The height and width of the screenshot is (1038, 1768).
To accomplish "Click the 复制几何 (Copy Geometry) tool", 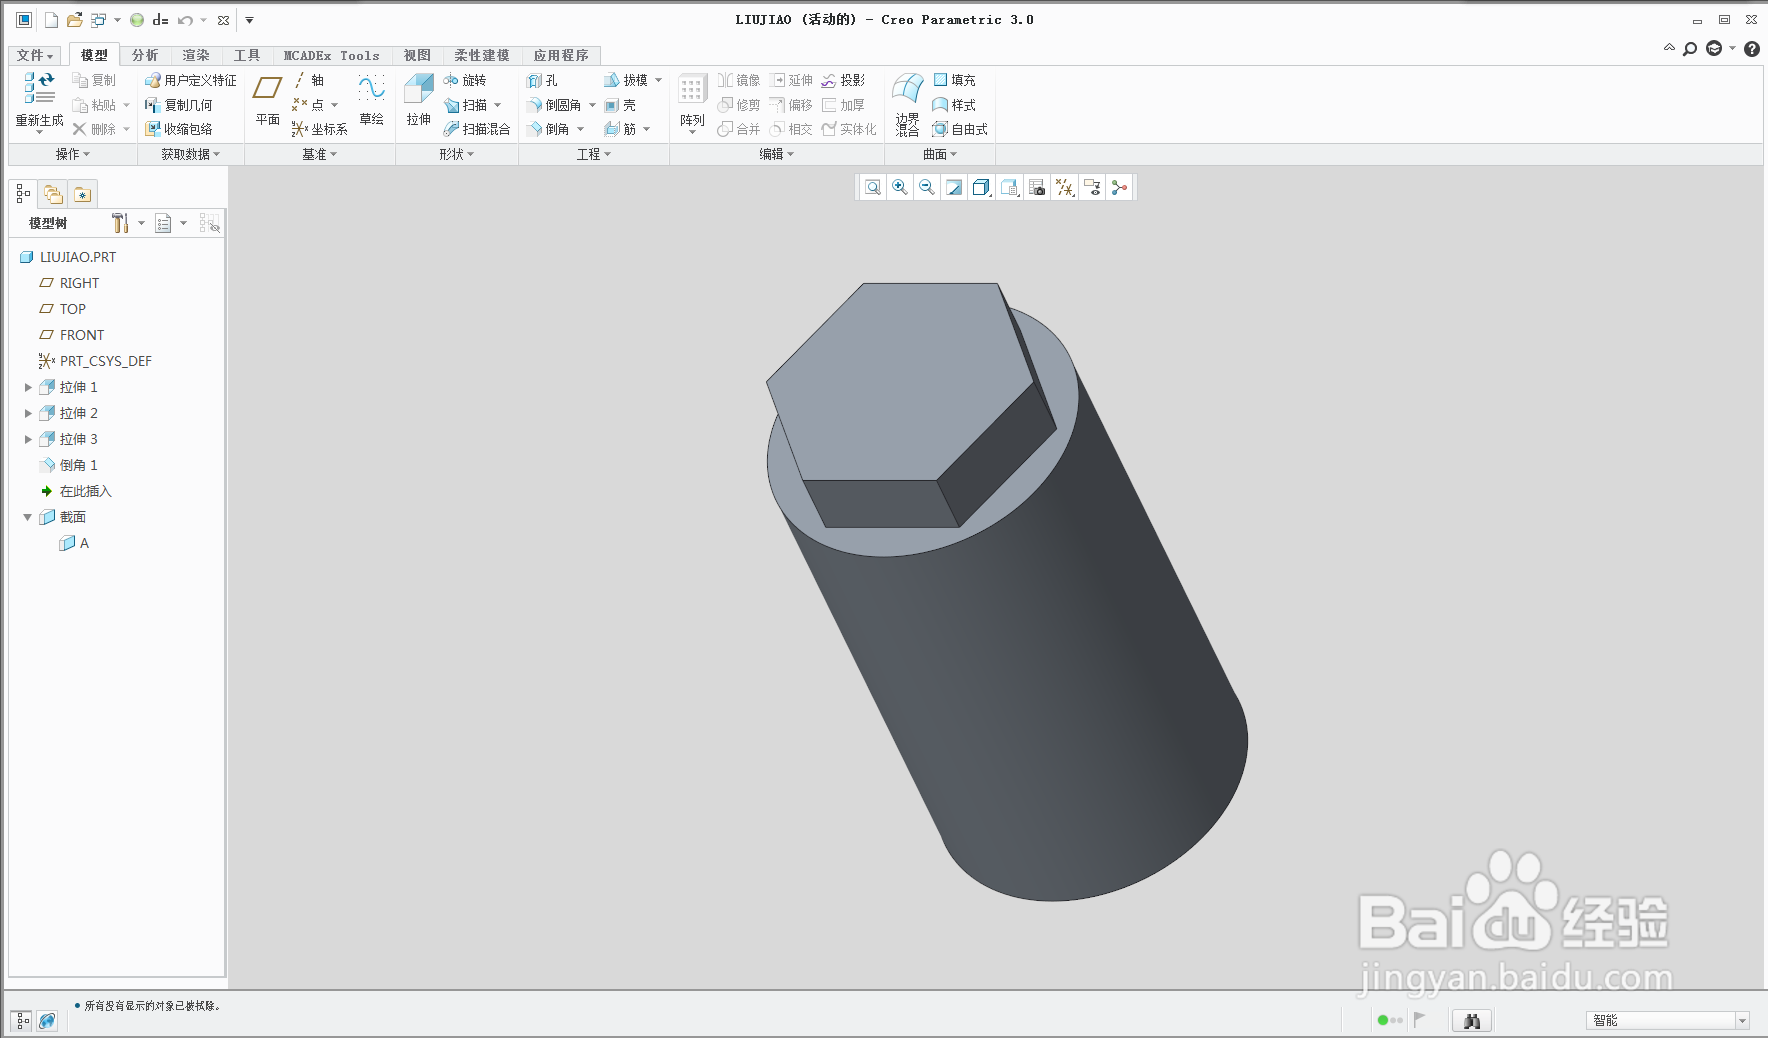I will (x=178, y=105).
